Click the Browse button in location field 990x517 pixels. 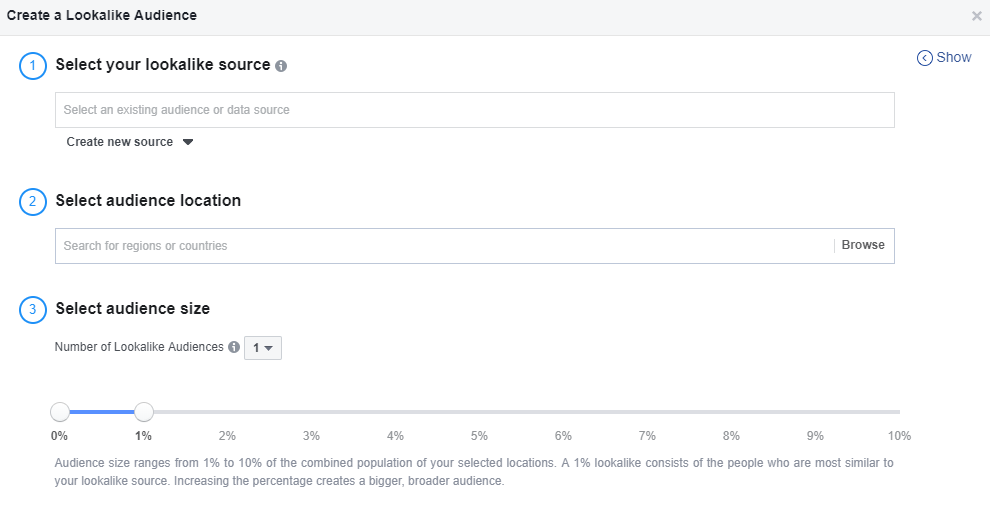(x=862, y=245)
